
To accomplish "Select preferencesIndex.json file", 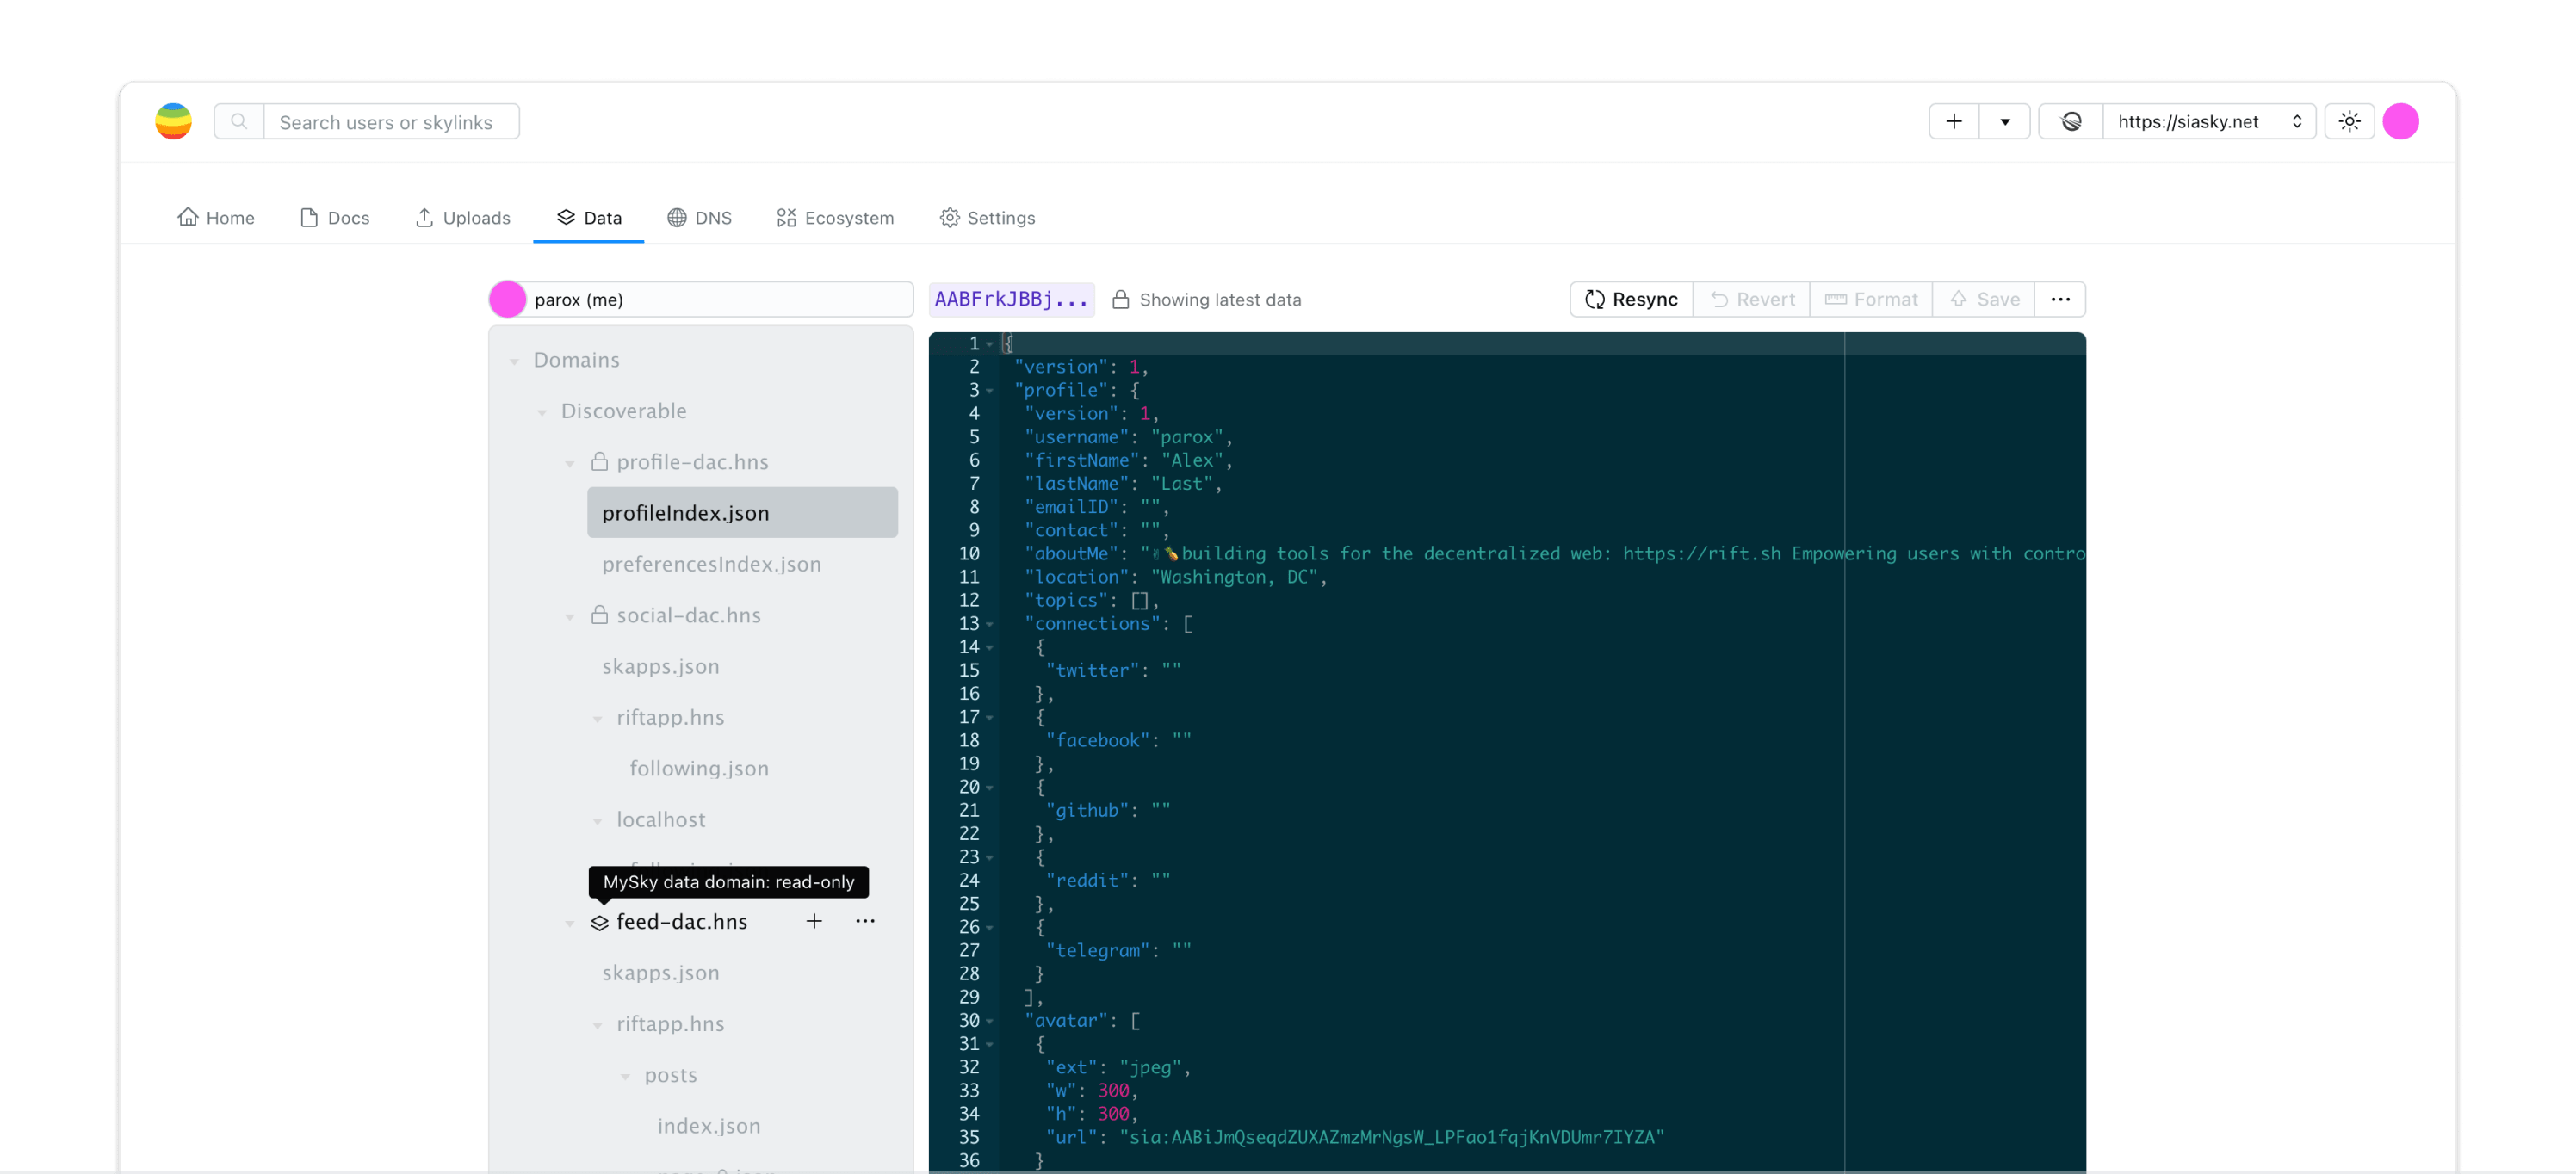I will (x=711, y=564).
